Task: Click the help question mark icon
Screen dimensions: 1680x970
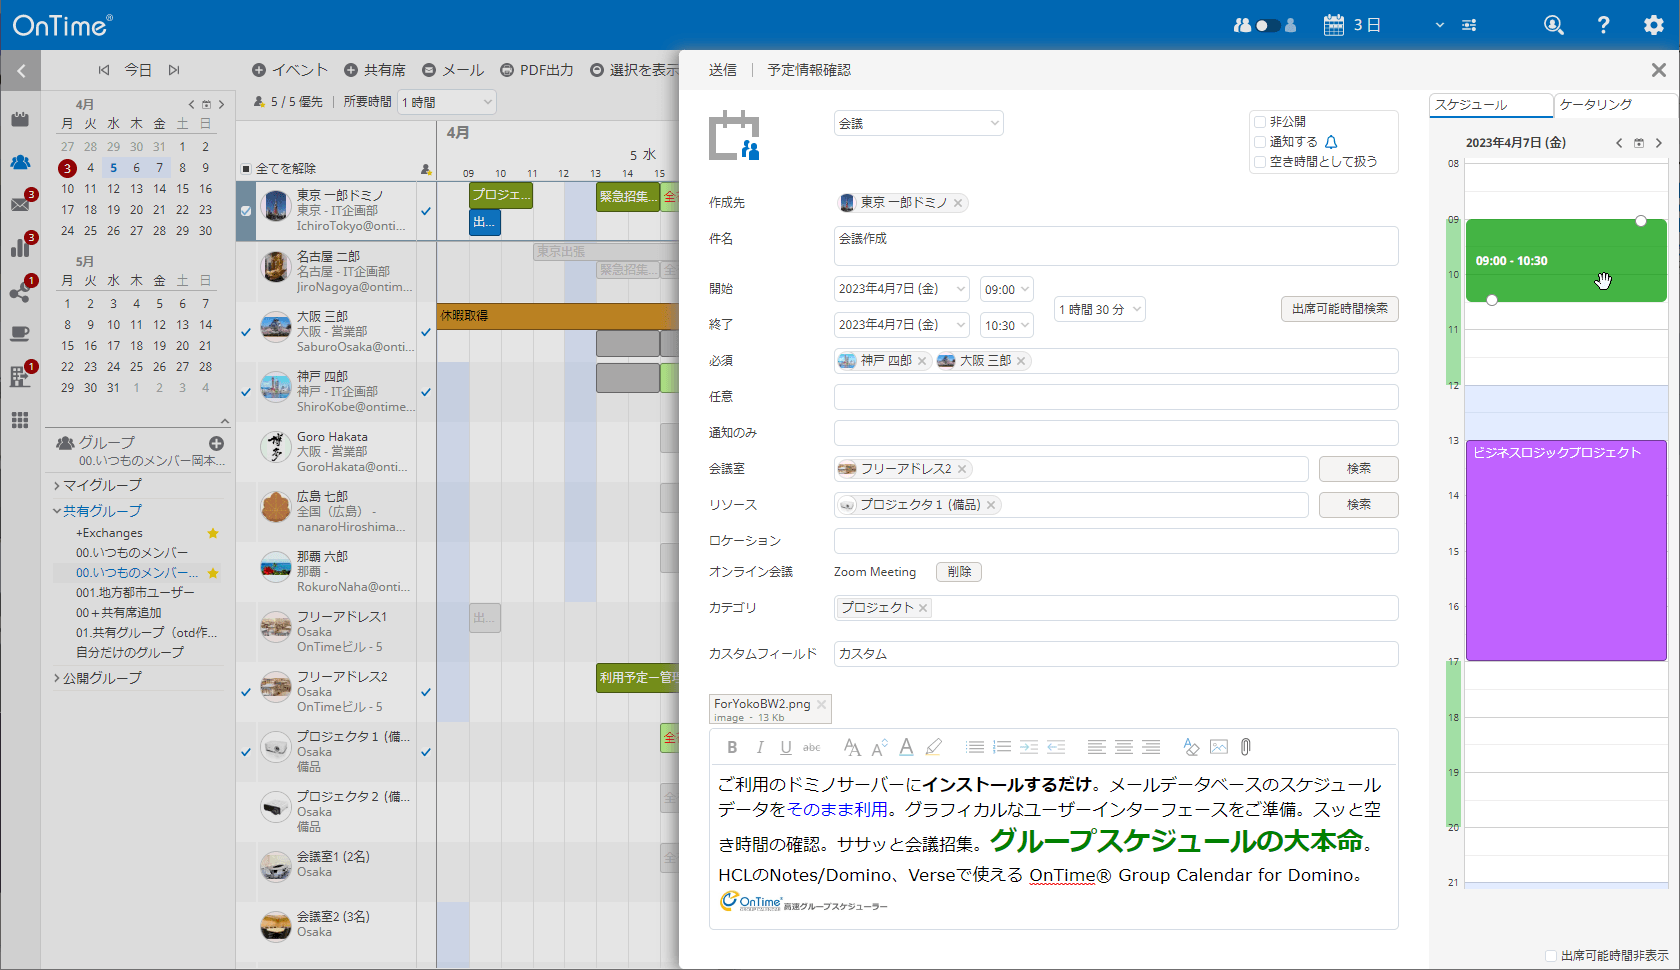Action: 1603,25
